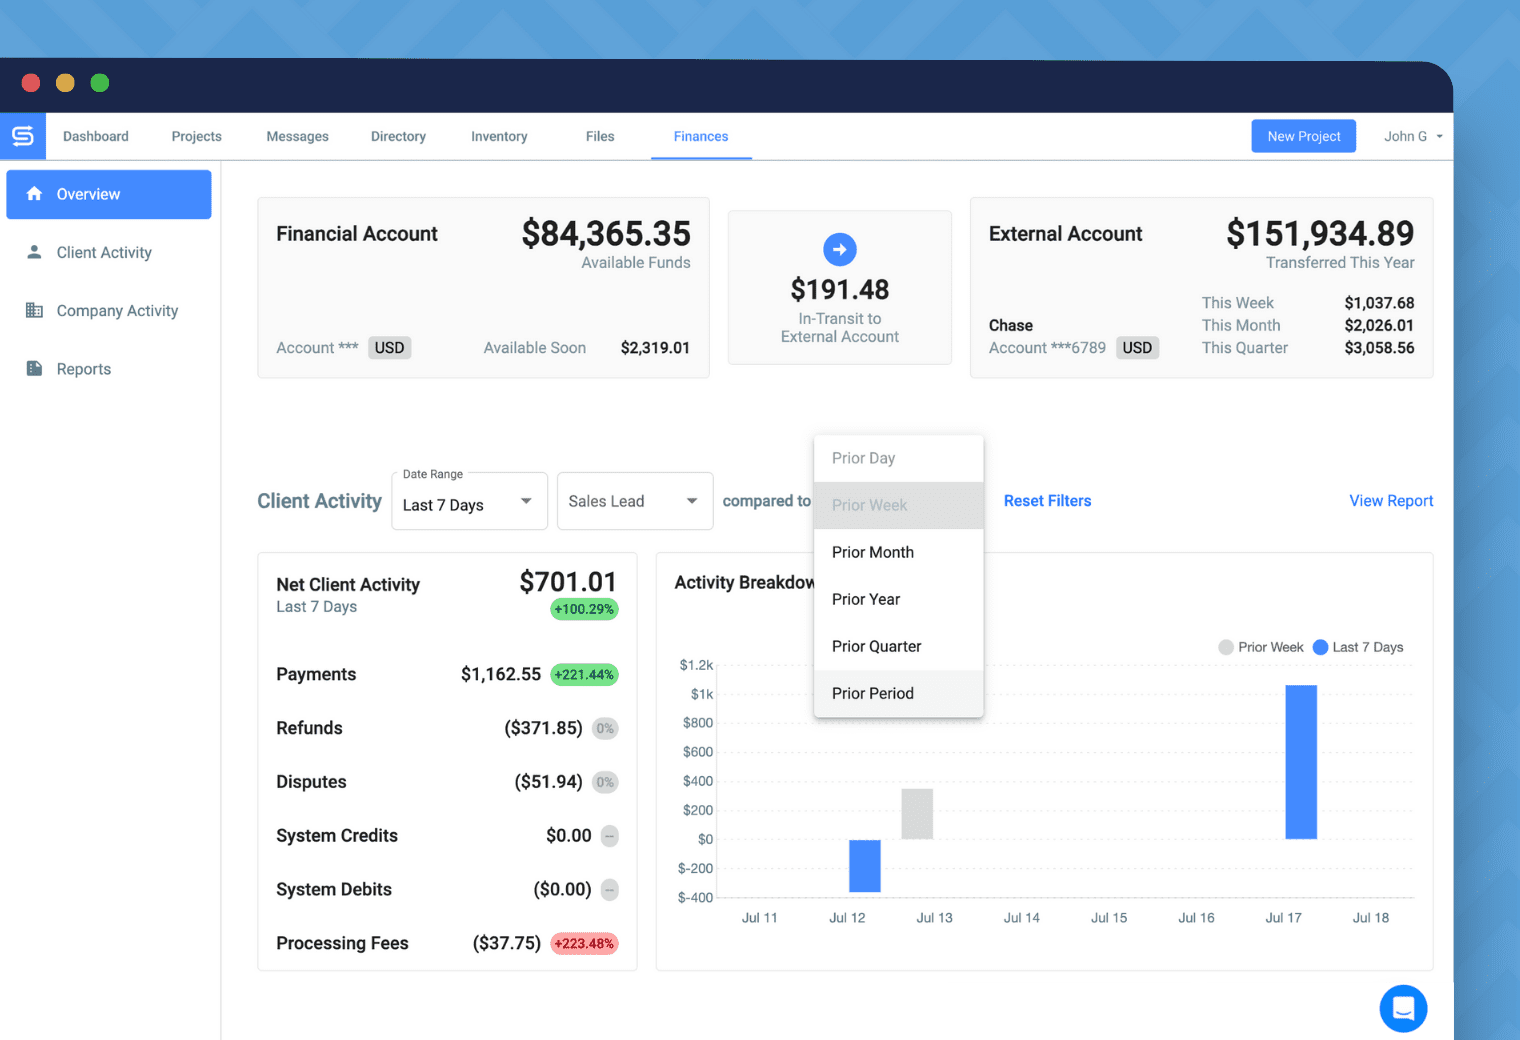Click the S app logo in the navigation bar
The image size is (1520, 1040).
[x=22, y=136]
